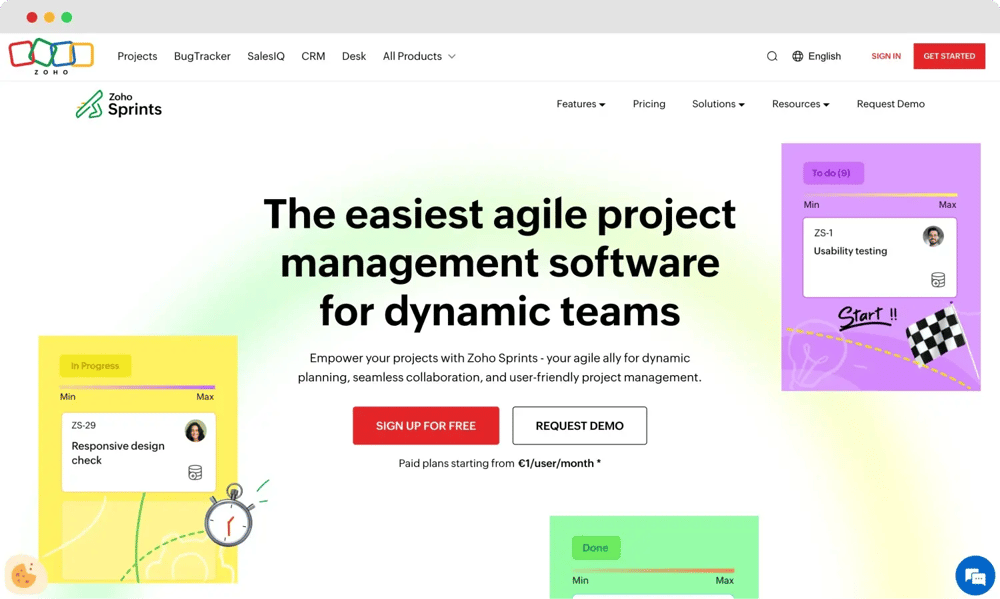Click the Zoho Sprints logo
Viewport: 1000px width, 599px height.
[118, 104]
